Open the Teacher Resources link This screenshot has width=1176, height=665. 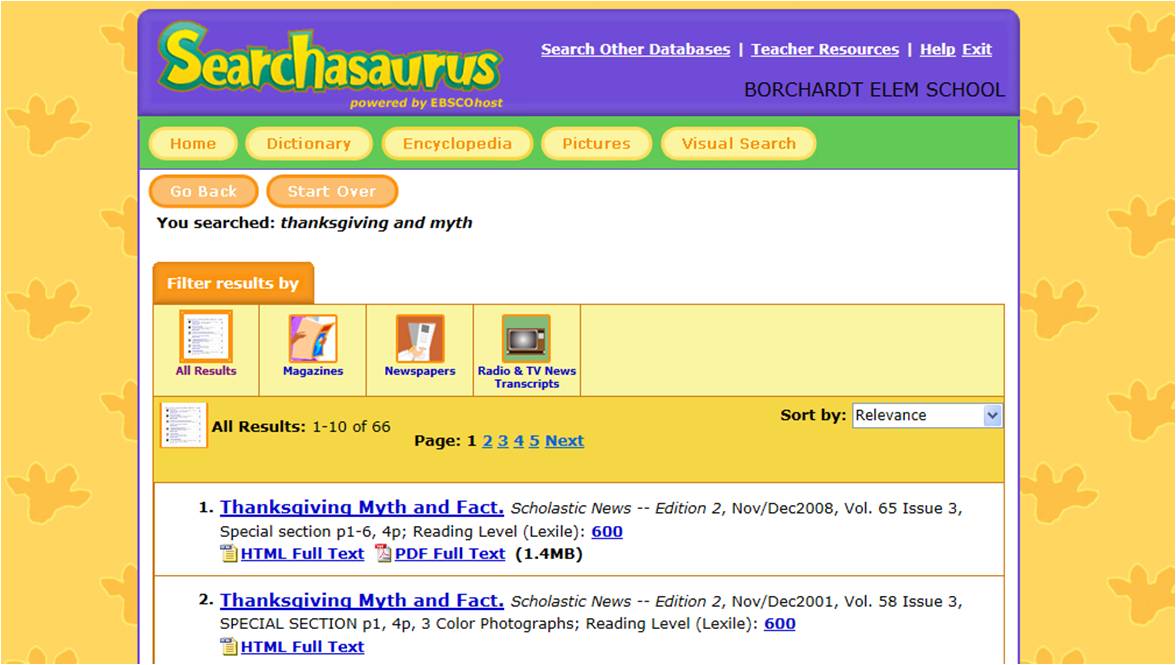(825, 49)
